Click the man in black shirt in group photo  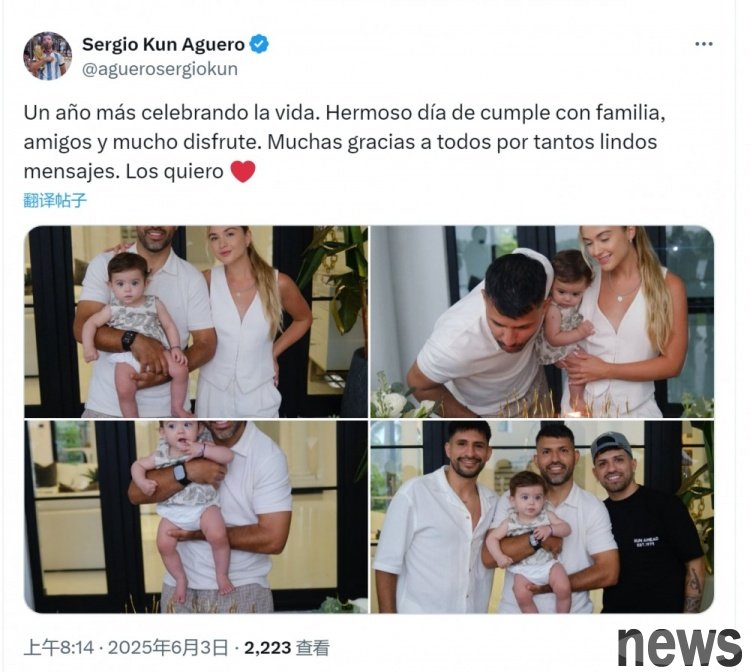point(649,522)
